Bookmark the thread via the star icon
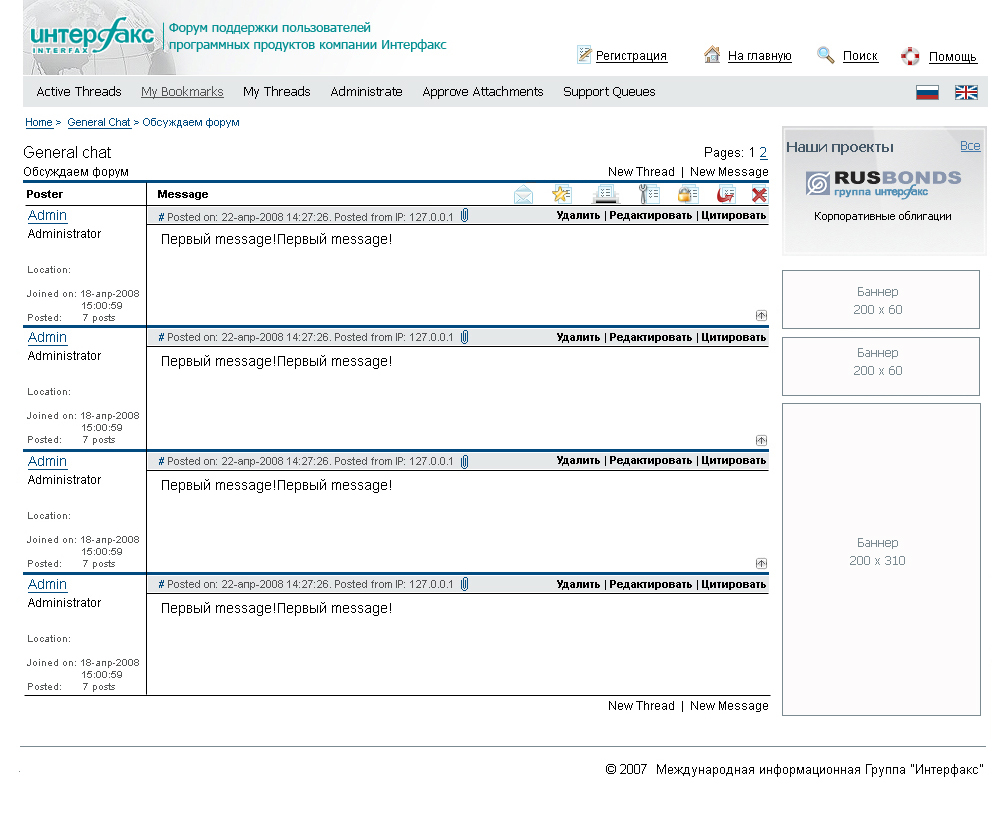 click(562, 194)
